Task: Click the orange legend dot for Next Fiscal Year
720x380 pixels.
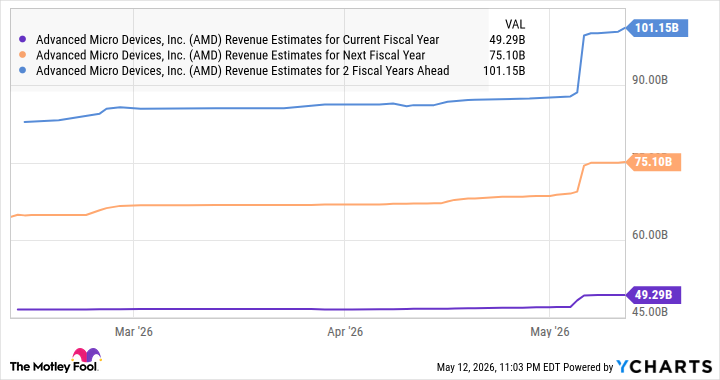Action: tap(22, 56)
